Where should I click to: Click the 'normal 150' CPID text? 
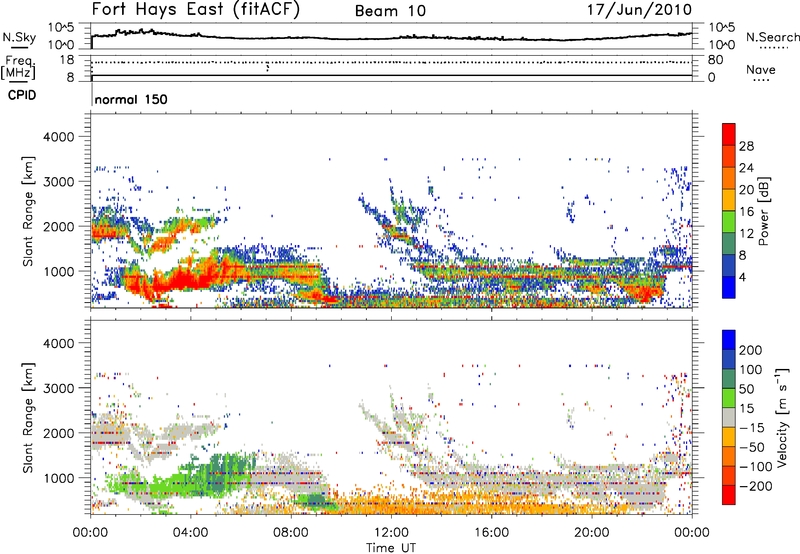(x=131, y=99)
